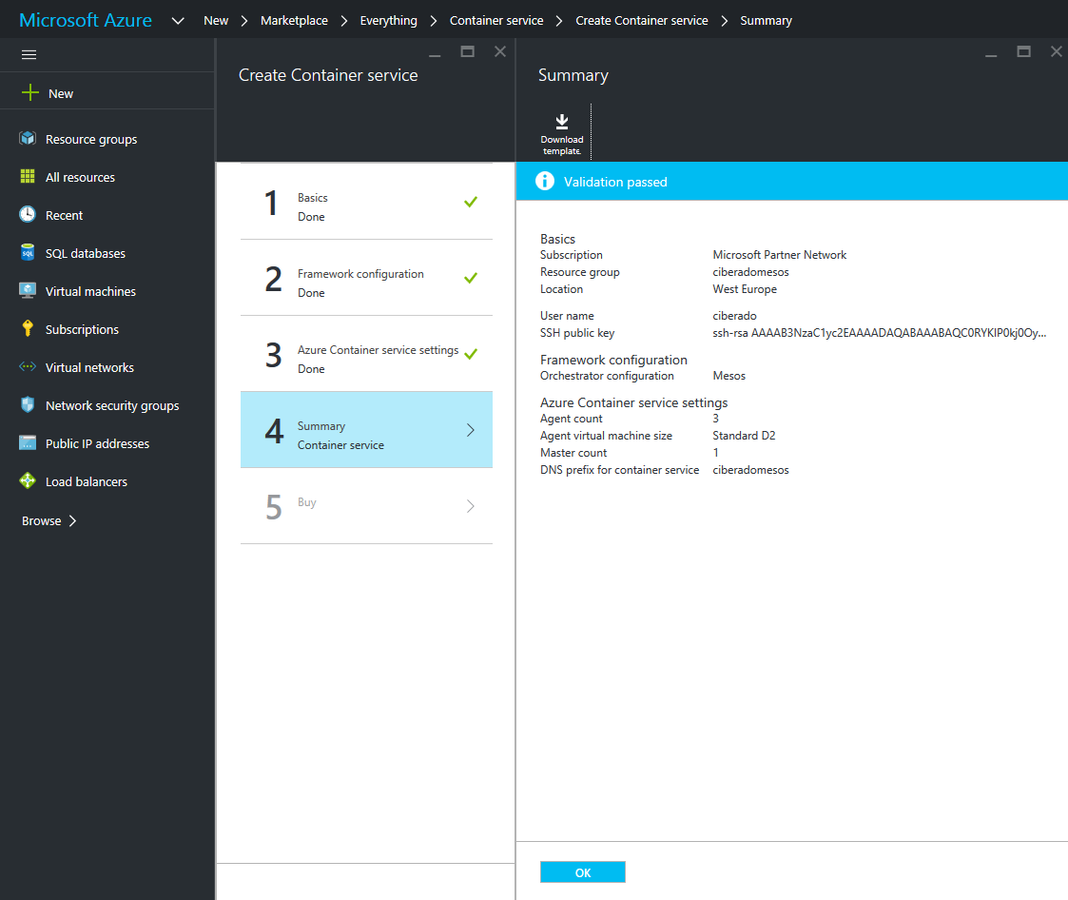Viewport: 1068px width, 900px height.
Task: Click the All resources grid icon
Action: click(27, 176)
